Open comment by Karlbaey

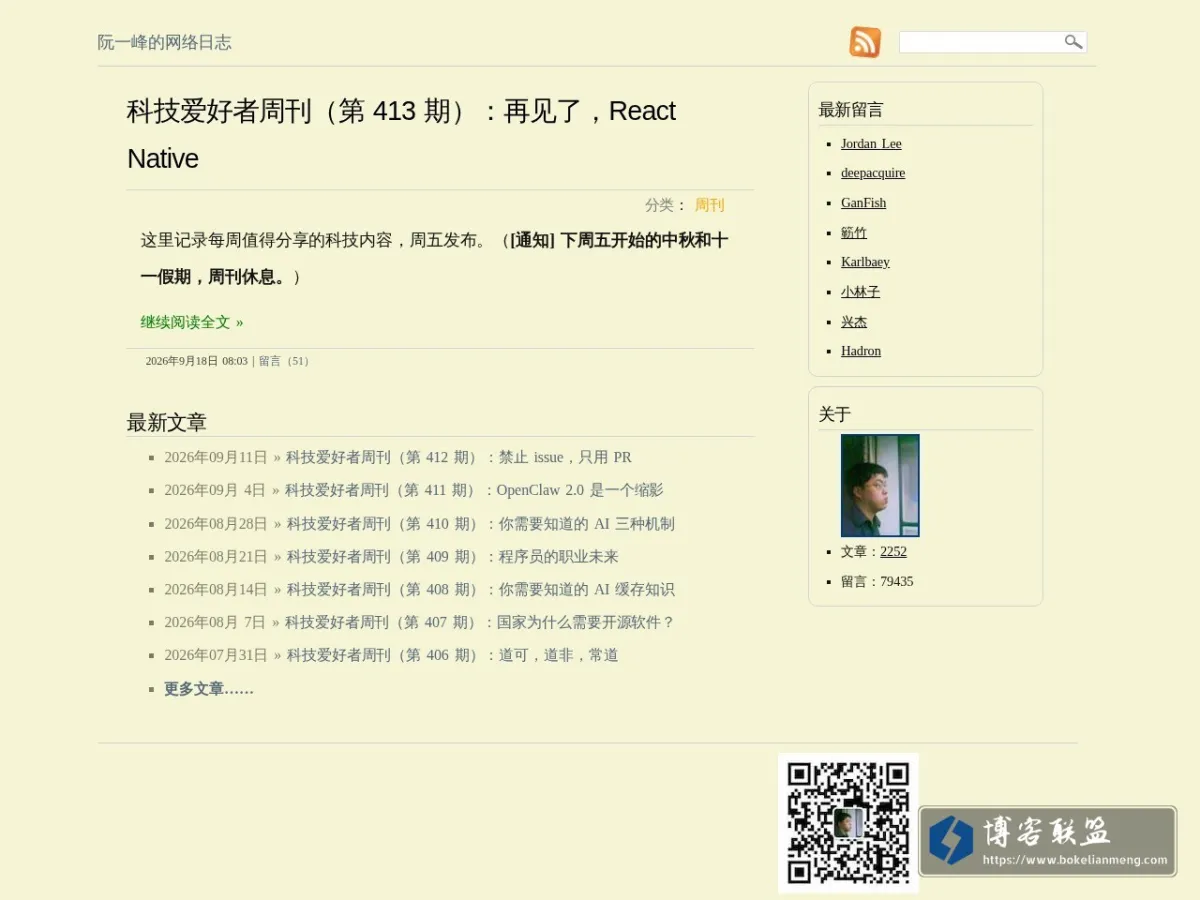point(865,262)
